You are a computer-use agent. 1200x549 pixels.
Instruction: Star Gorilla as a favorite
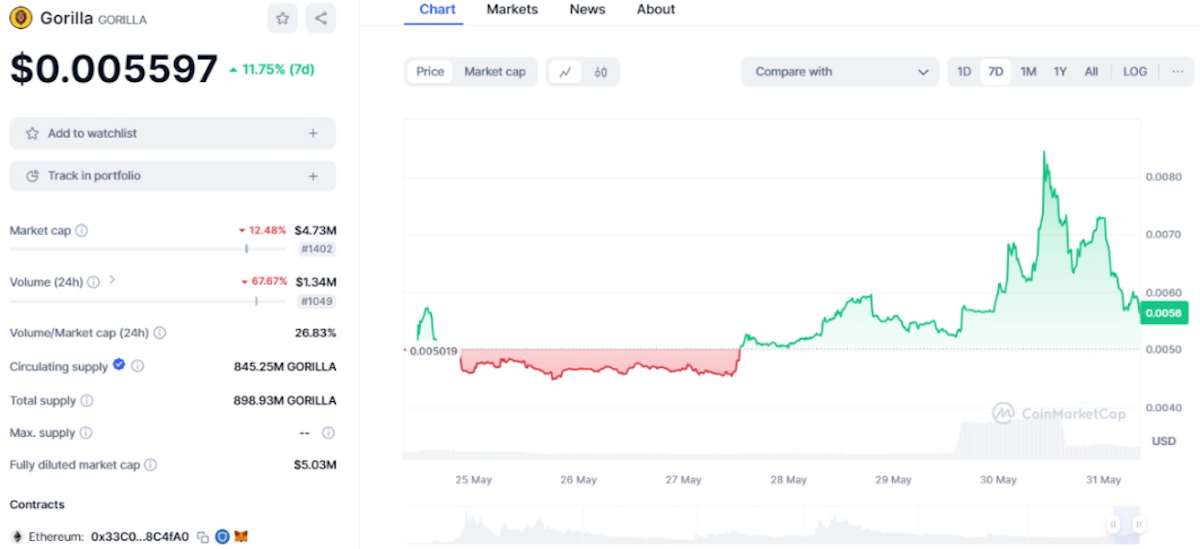coord(283,18)
